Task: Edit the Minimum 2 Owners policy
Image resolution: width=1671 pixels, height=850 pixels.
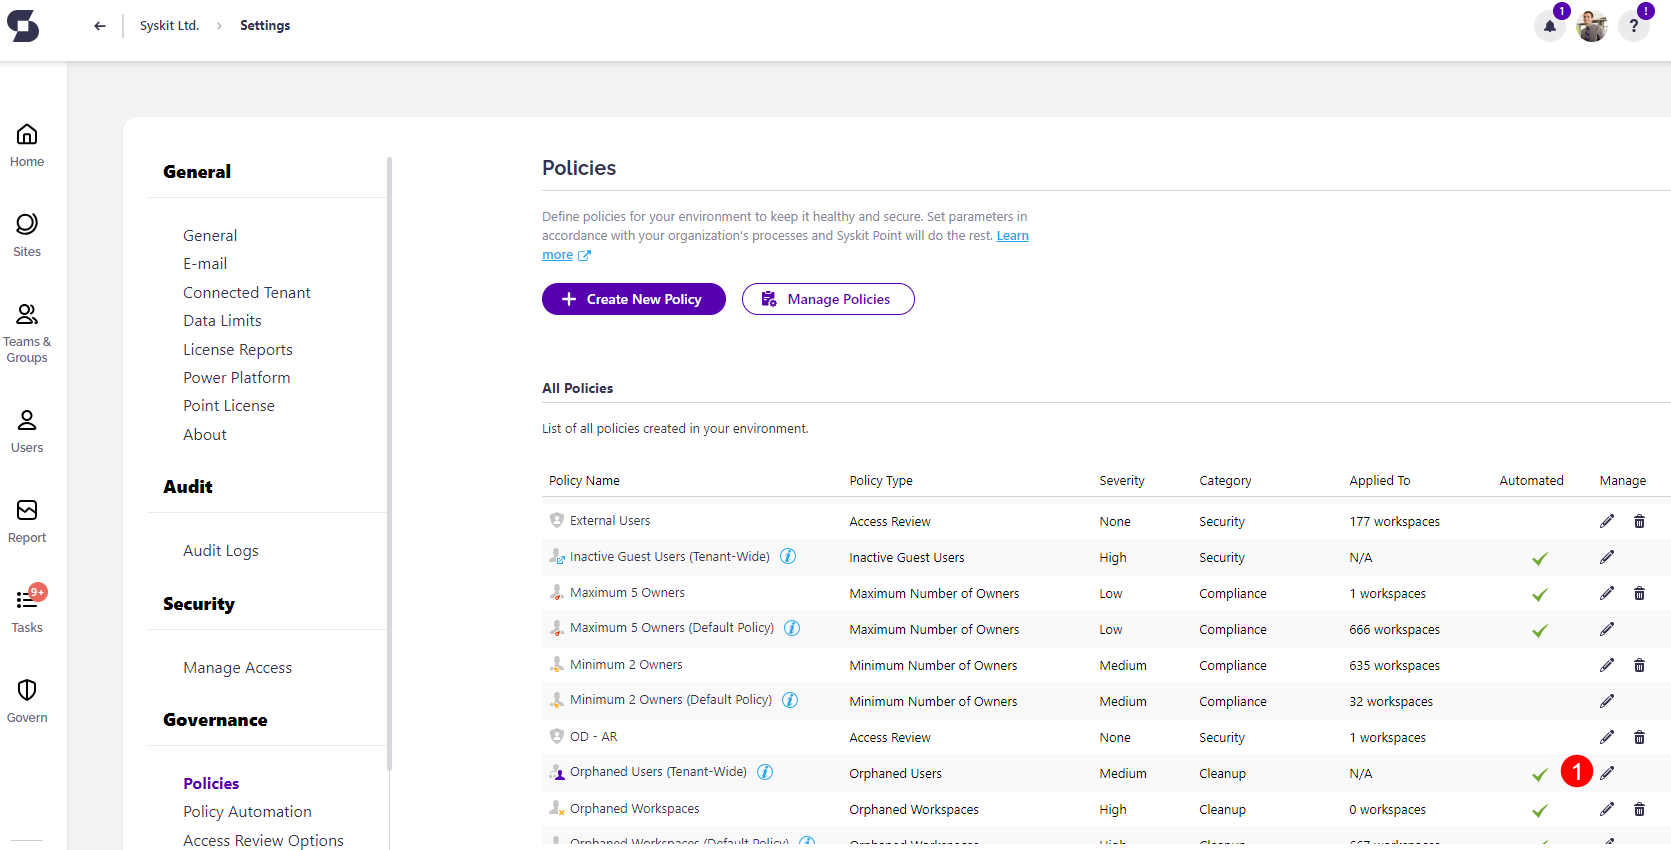Action: pos(1607,665)
